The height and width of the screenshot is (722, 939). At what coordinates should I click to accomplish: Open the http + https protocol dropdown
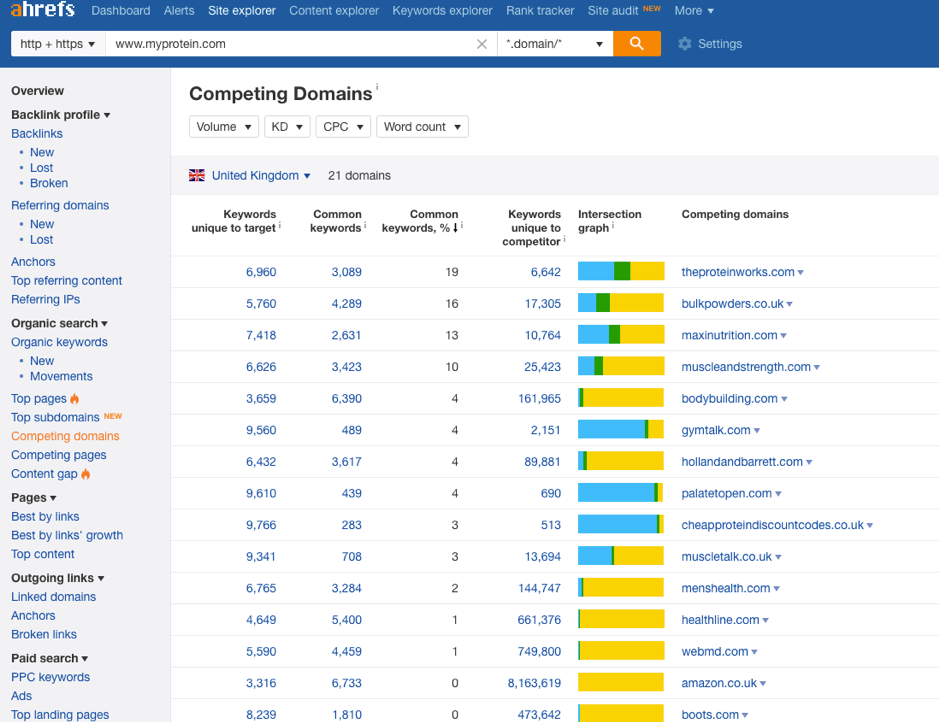pos(58,44)
